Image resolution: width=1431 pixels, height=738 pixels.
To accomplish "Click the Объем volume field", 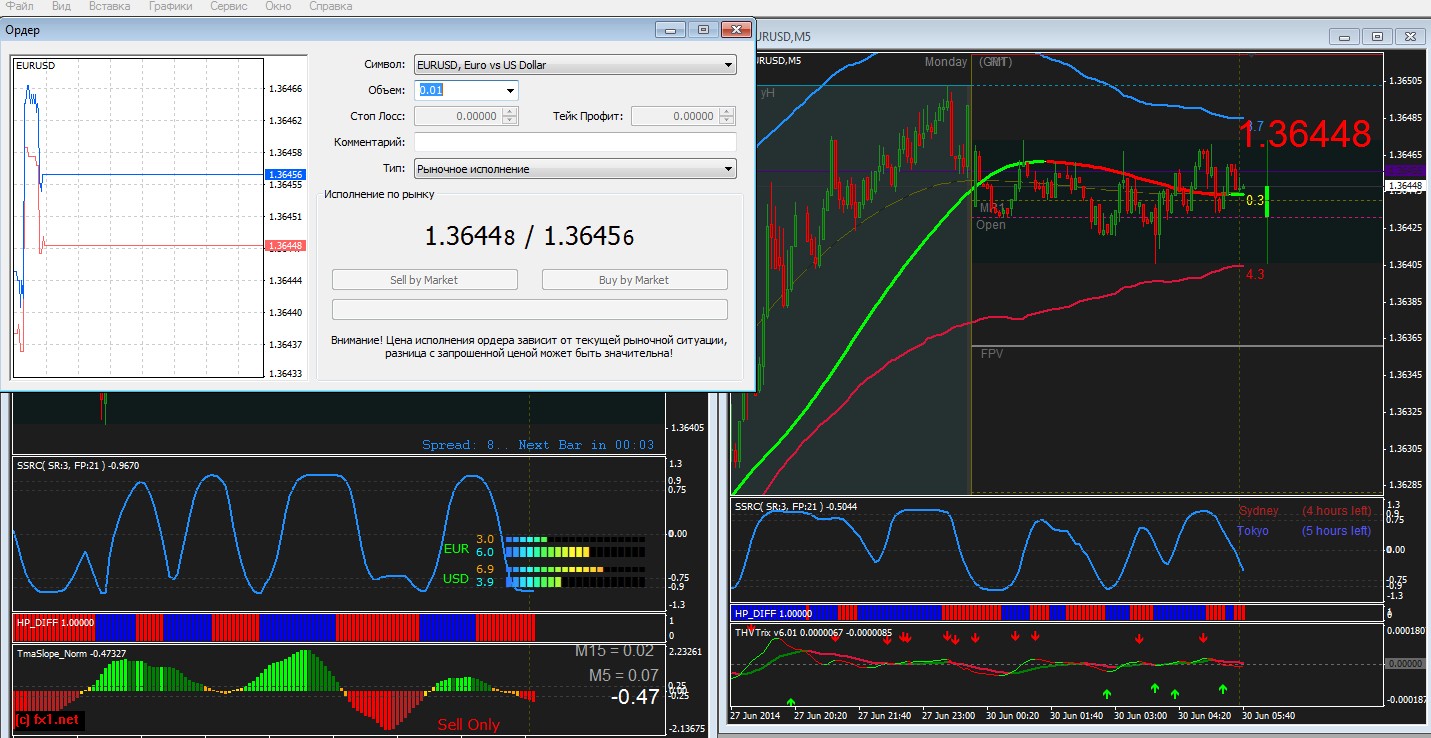I will (457, 90).
